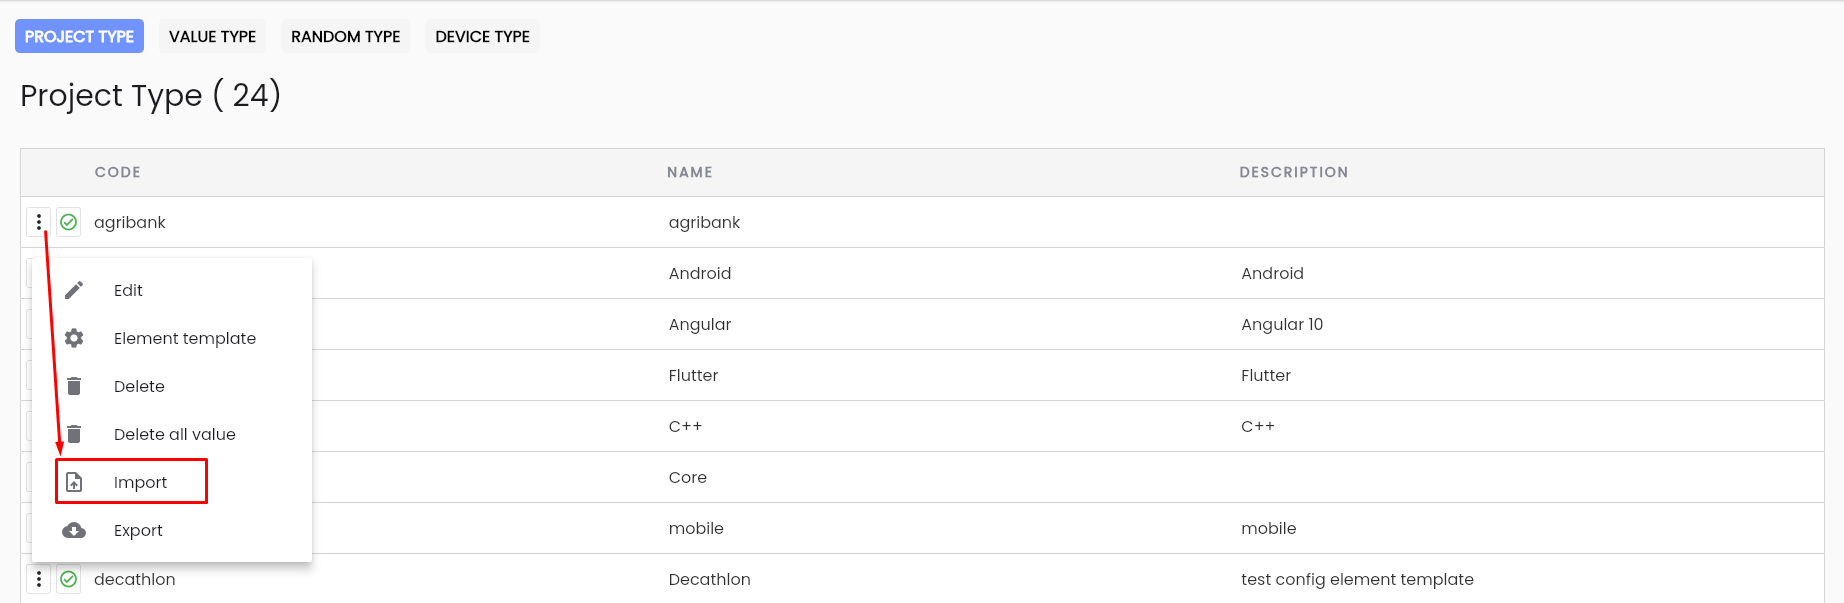Screen dimensions: 1844x603
Task: Toggle the green check status on agribank
Action: [x=69, y=222]
